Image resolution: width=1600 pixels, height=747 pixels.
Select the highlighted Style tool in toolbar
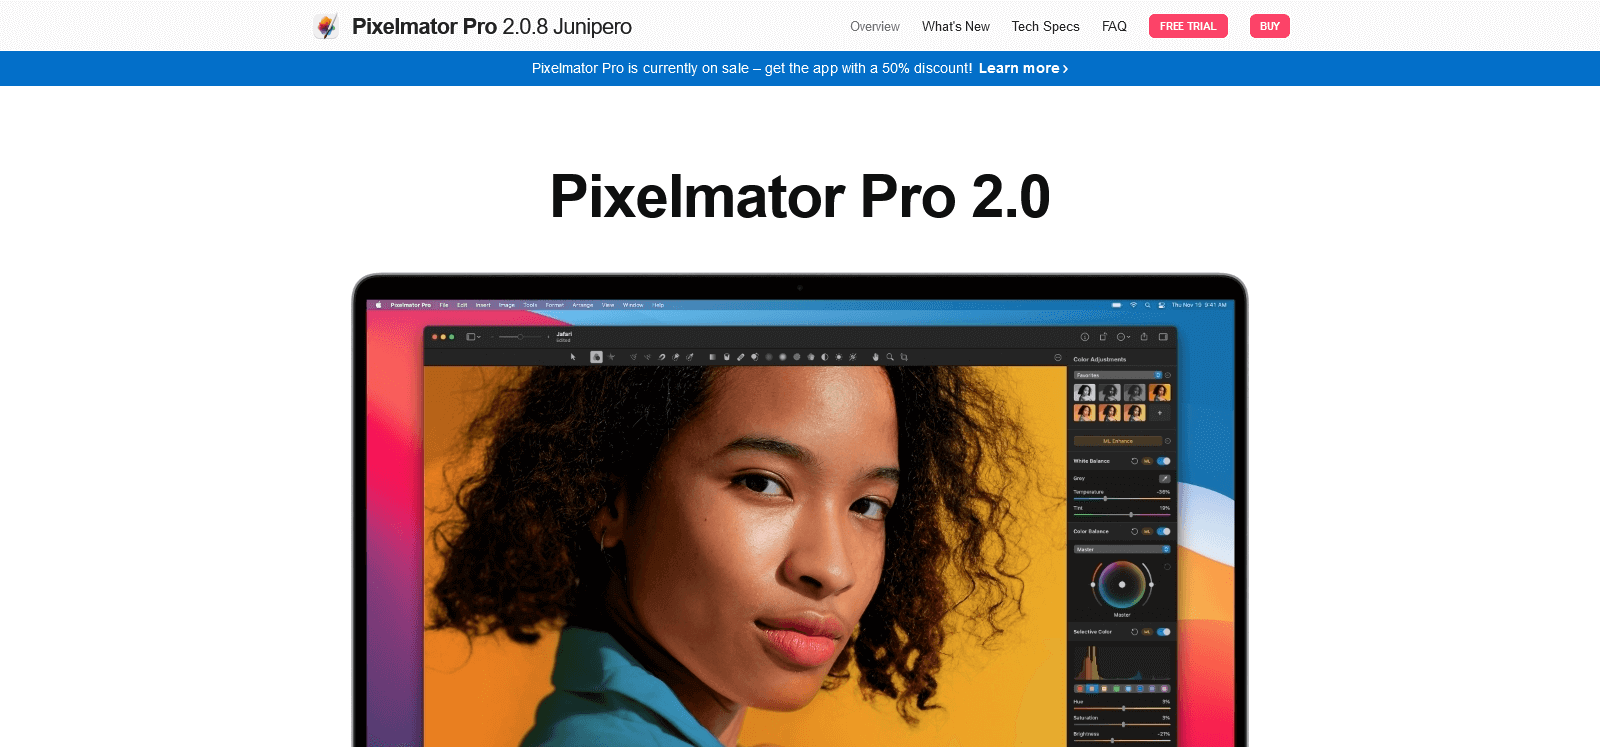click(596, 357)
